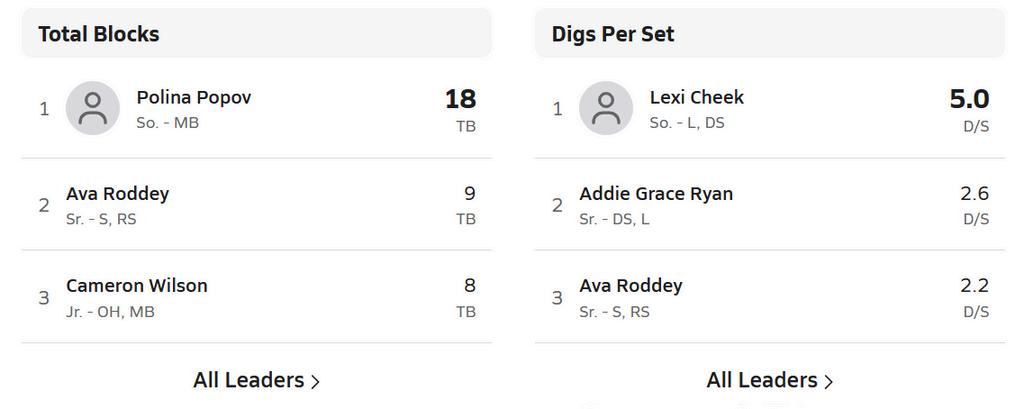Click the Total Blocks section header

(99, 34)
